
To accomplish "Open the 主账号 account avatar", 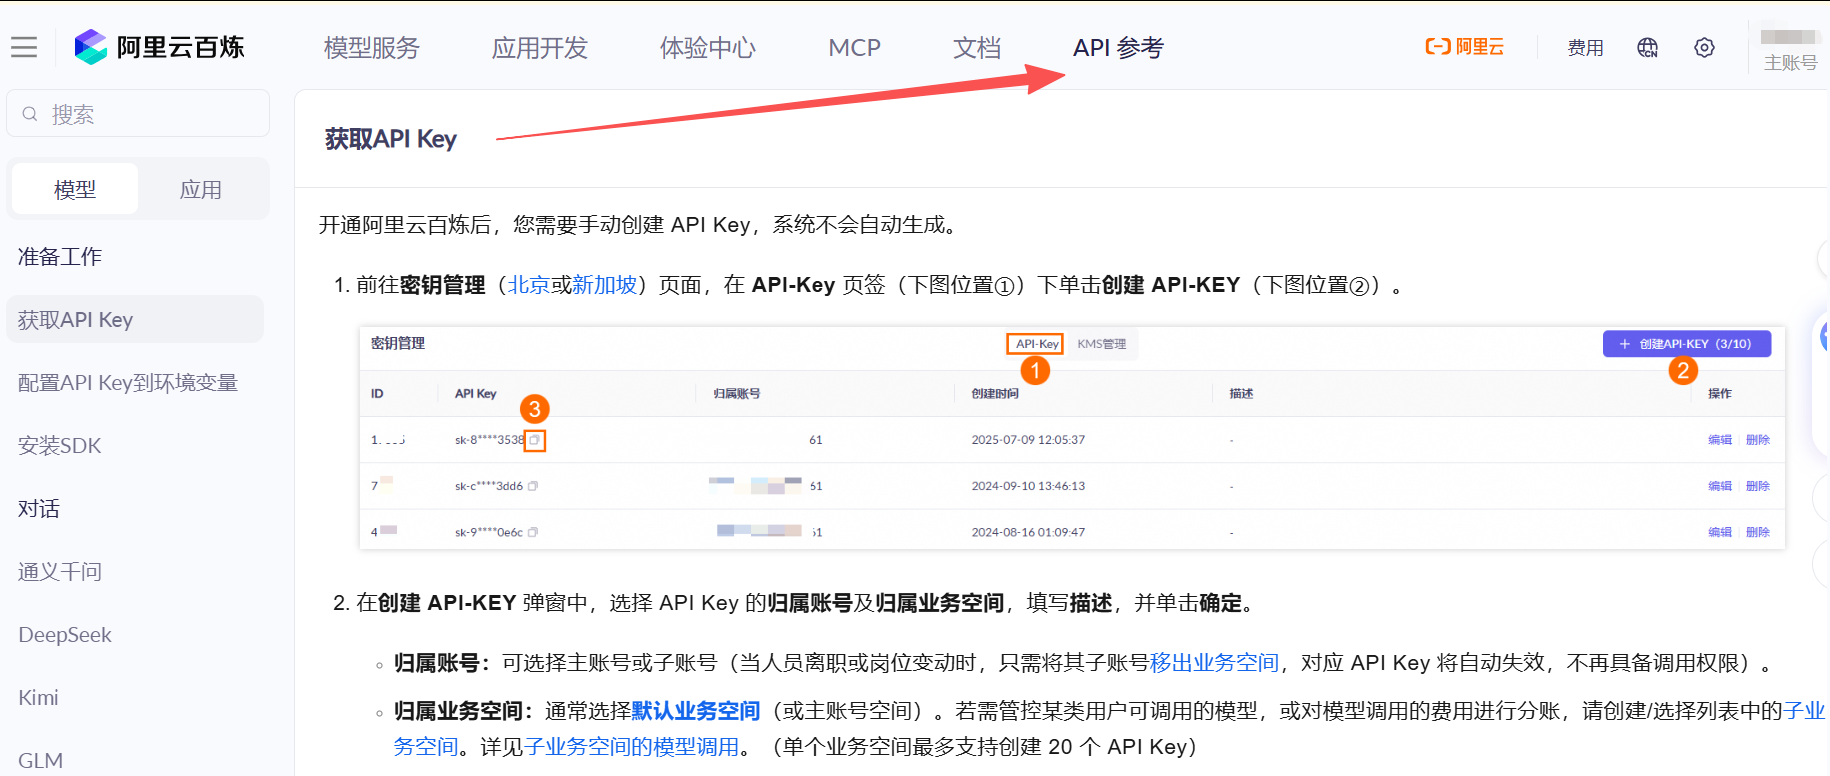I will pyautogui.click(x=1789, y=47).
